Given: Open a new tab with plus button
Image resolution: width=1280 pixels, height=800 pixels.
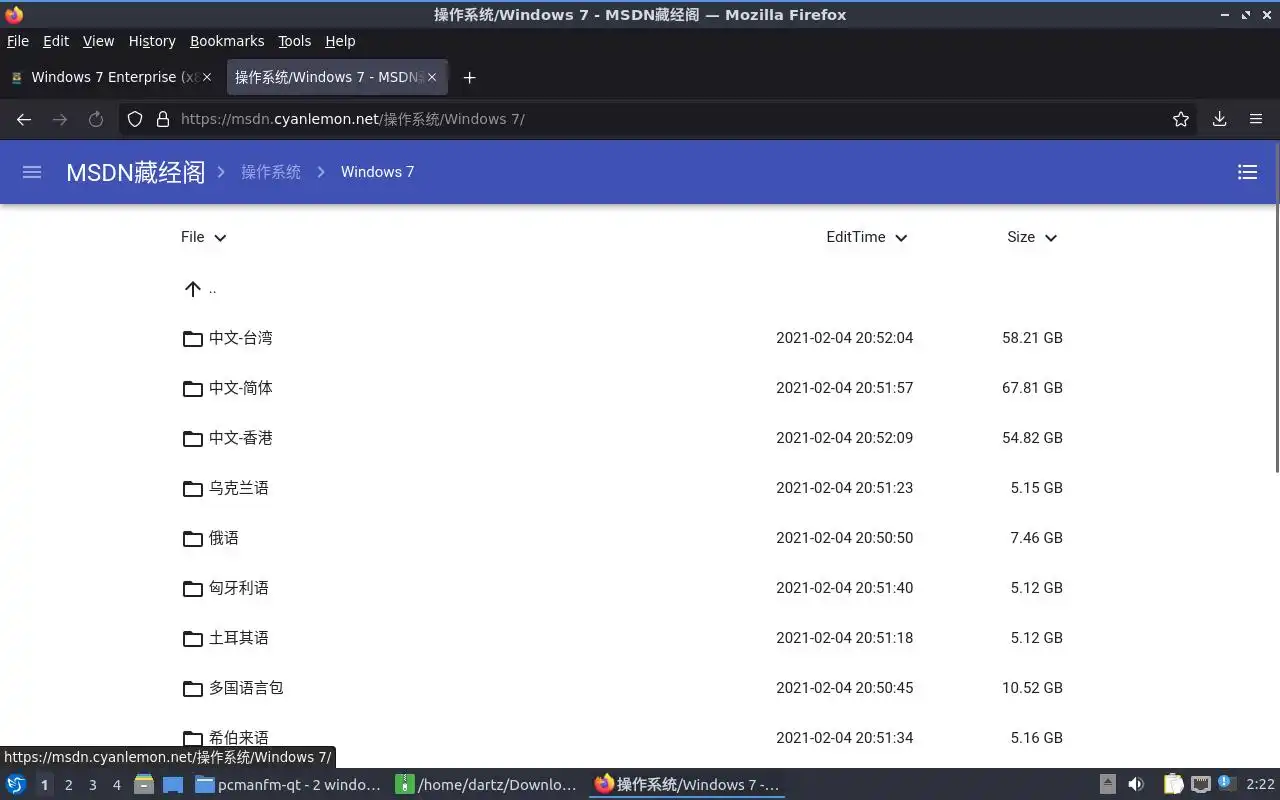Looking at the screenshot, I should (x=469, y=77).
